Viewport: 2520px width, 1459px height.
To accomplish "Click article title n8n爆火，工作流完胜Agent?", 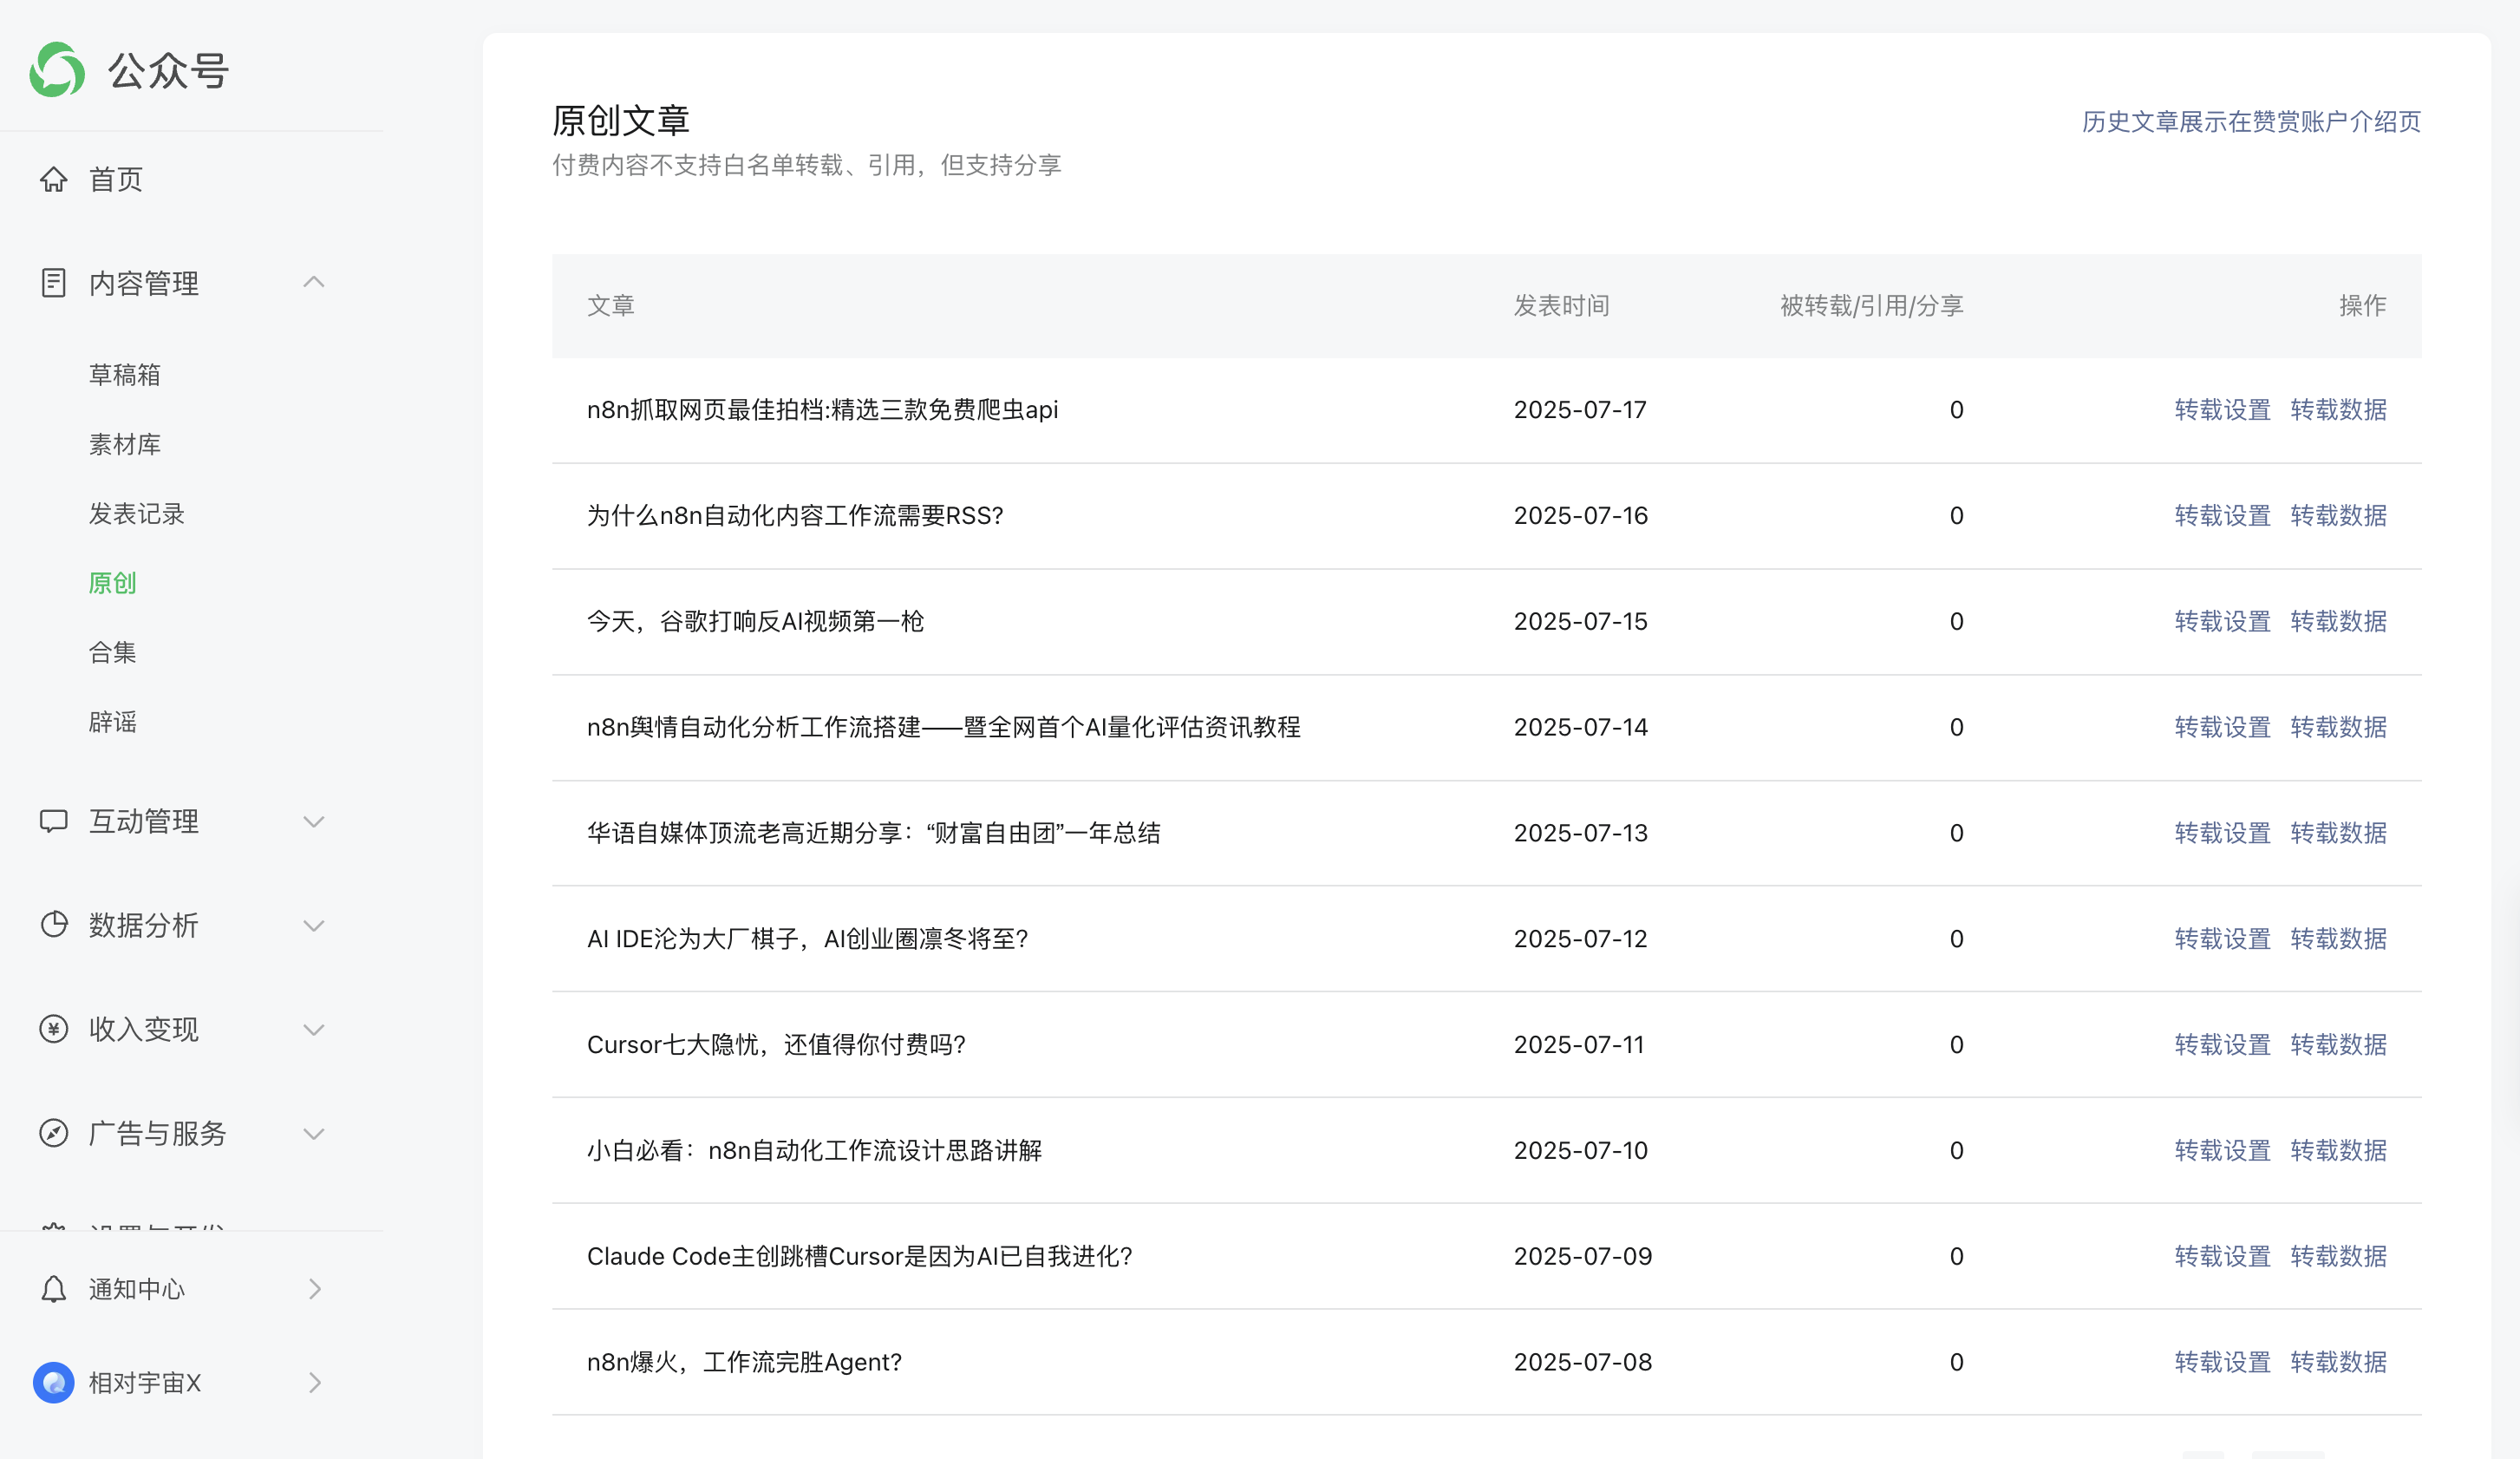I will (x=744, y=1362).
